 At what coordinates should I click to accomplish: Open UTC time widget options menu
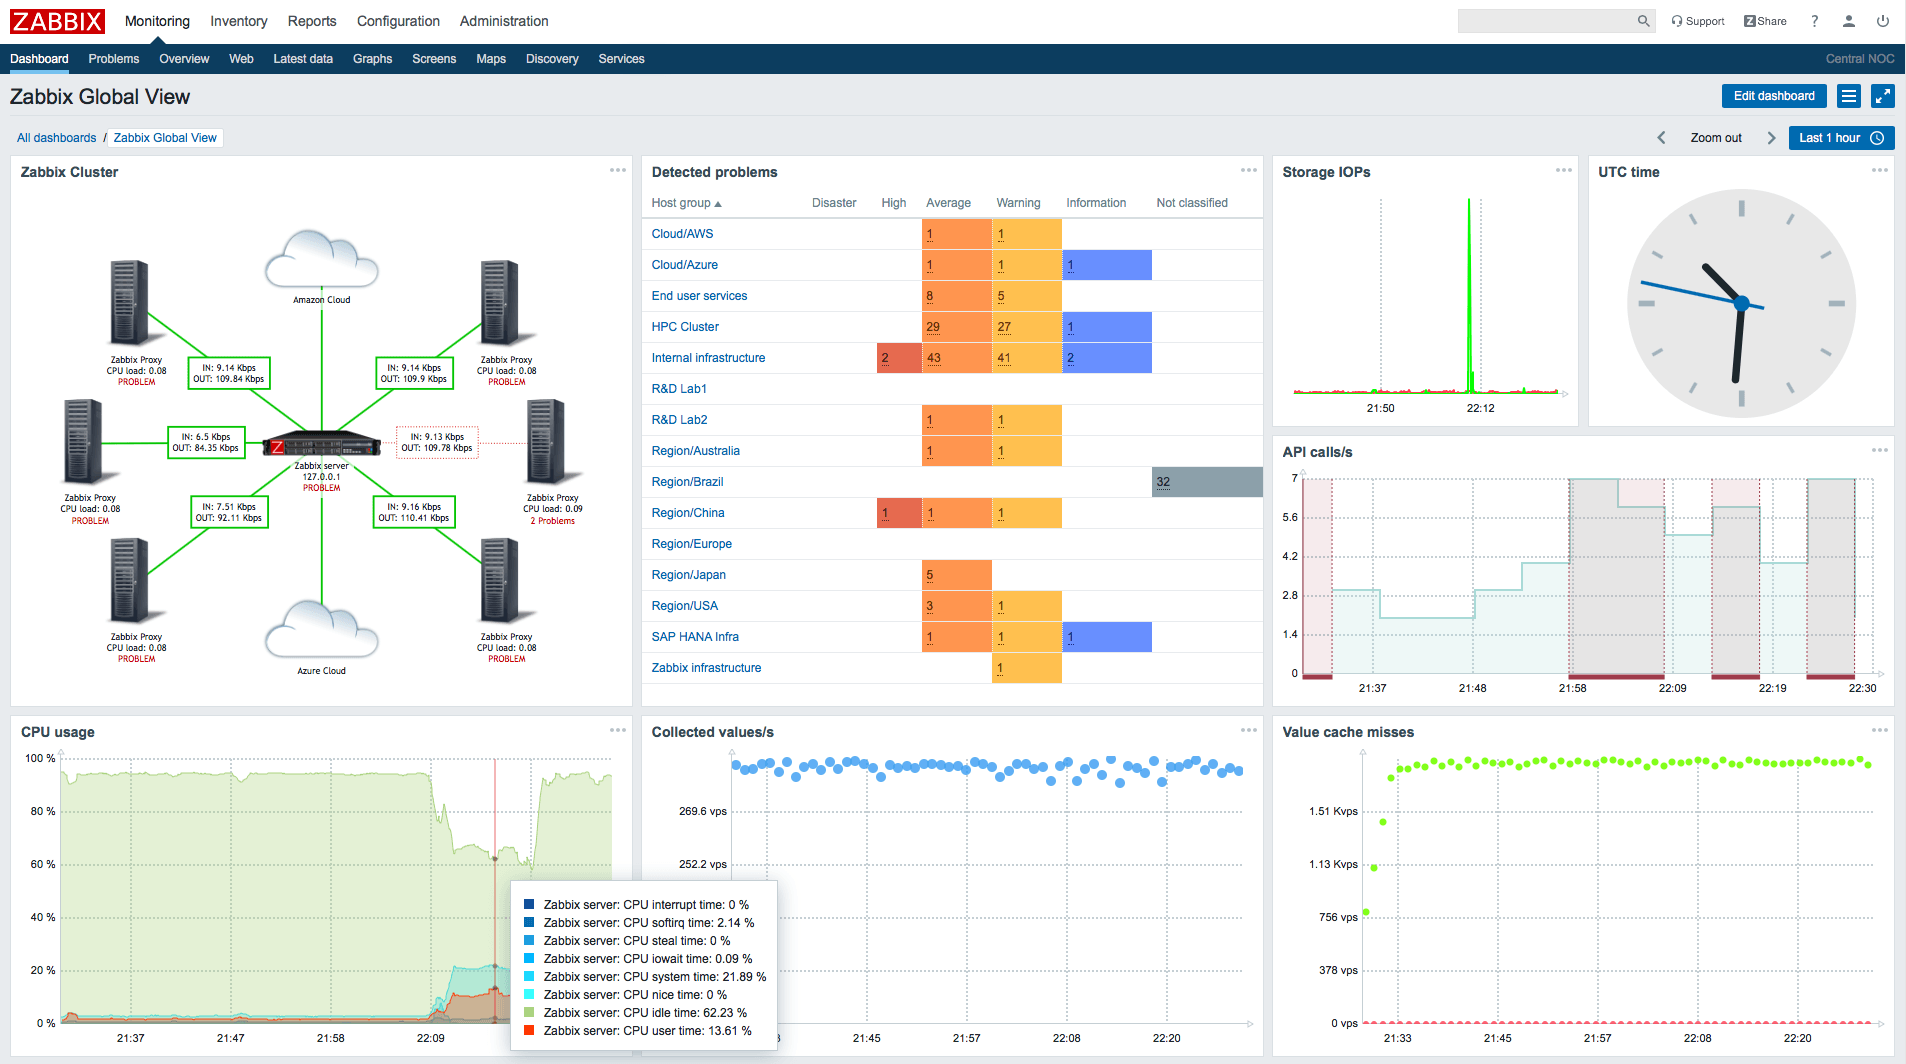[x=1880, y=170]
